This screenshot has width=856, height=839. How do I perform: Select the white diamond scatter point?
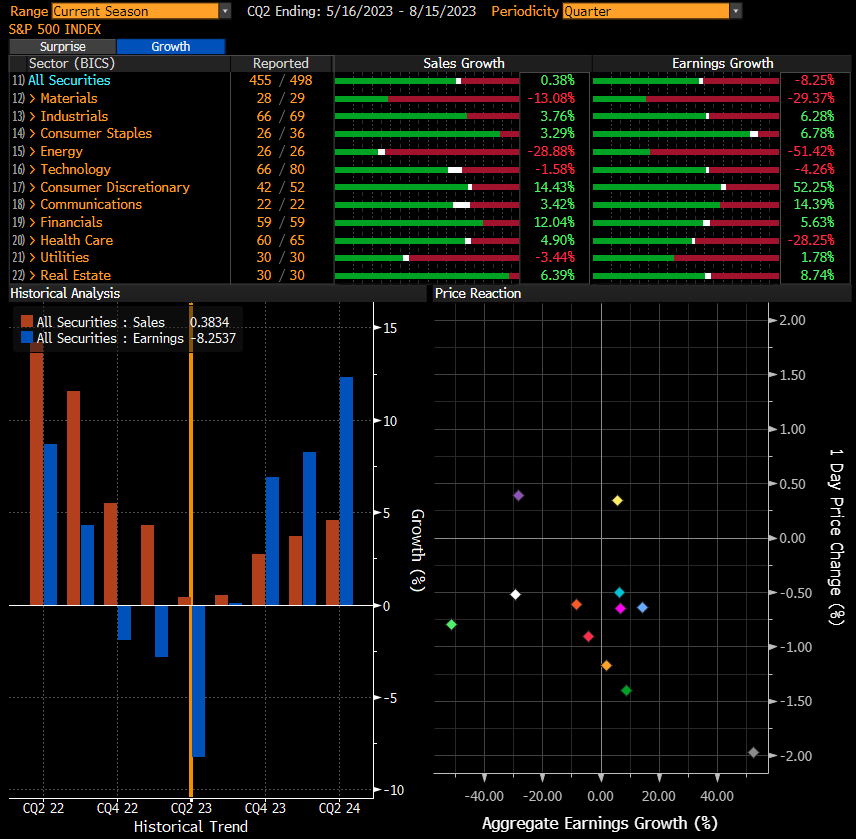click(515, 594)
